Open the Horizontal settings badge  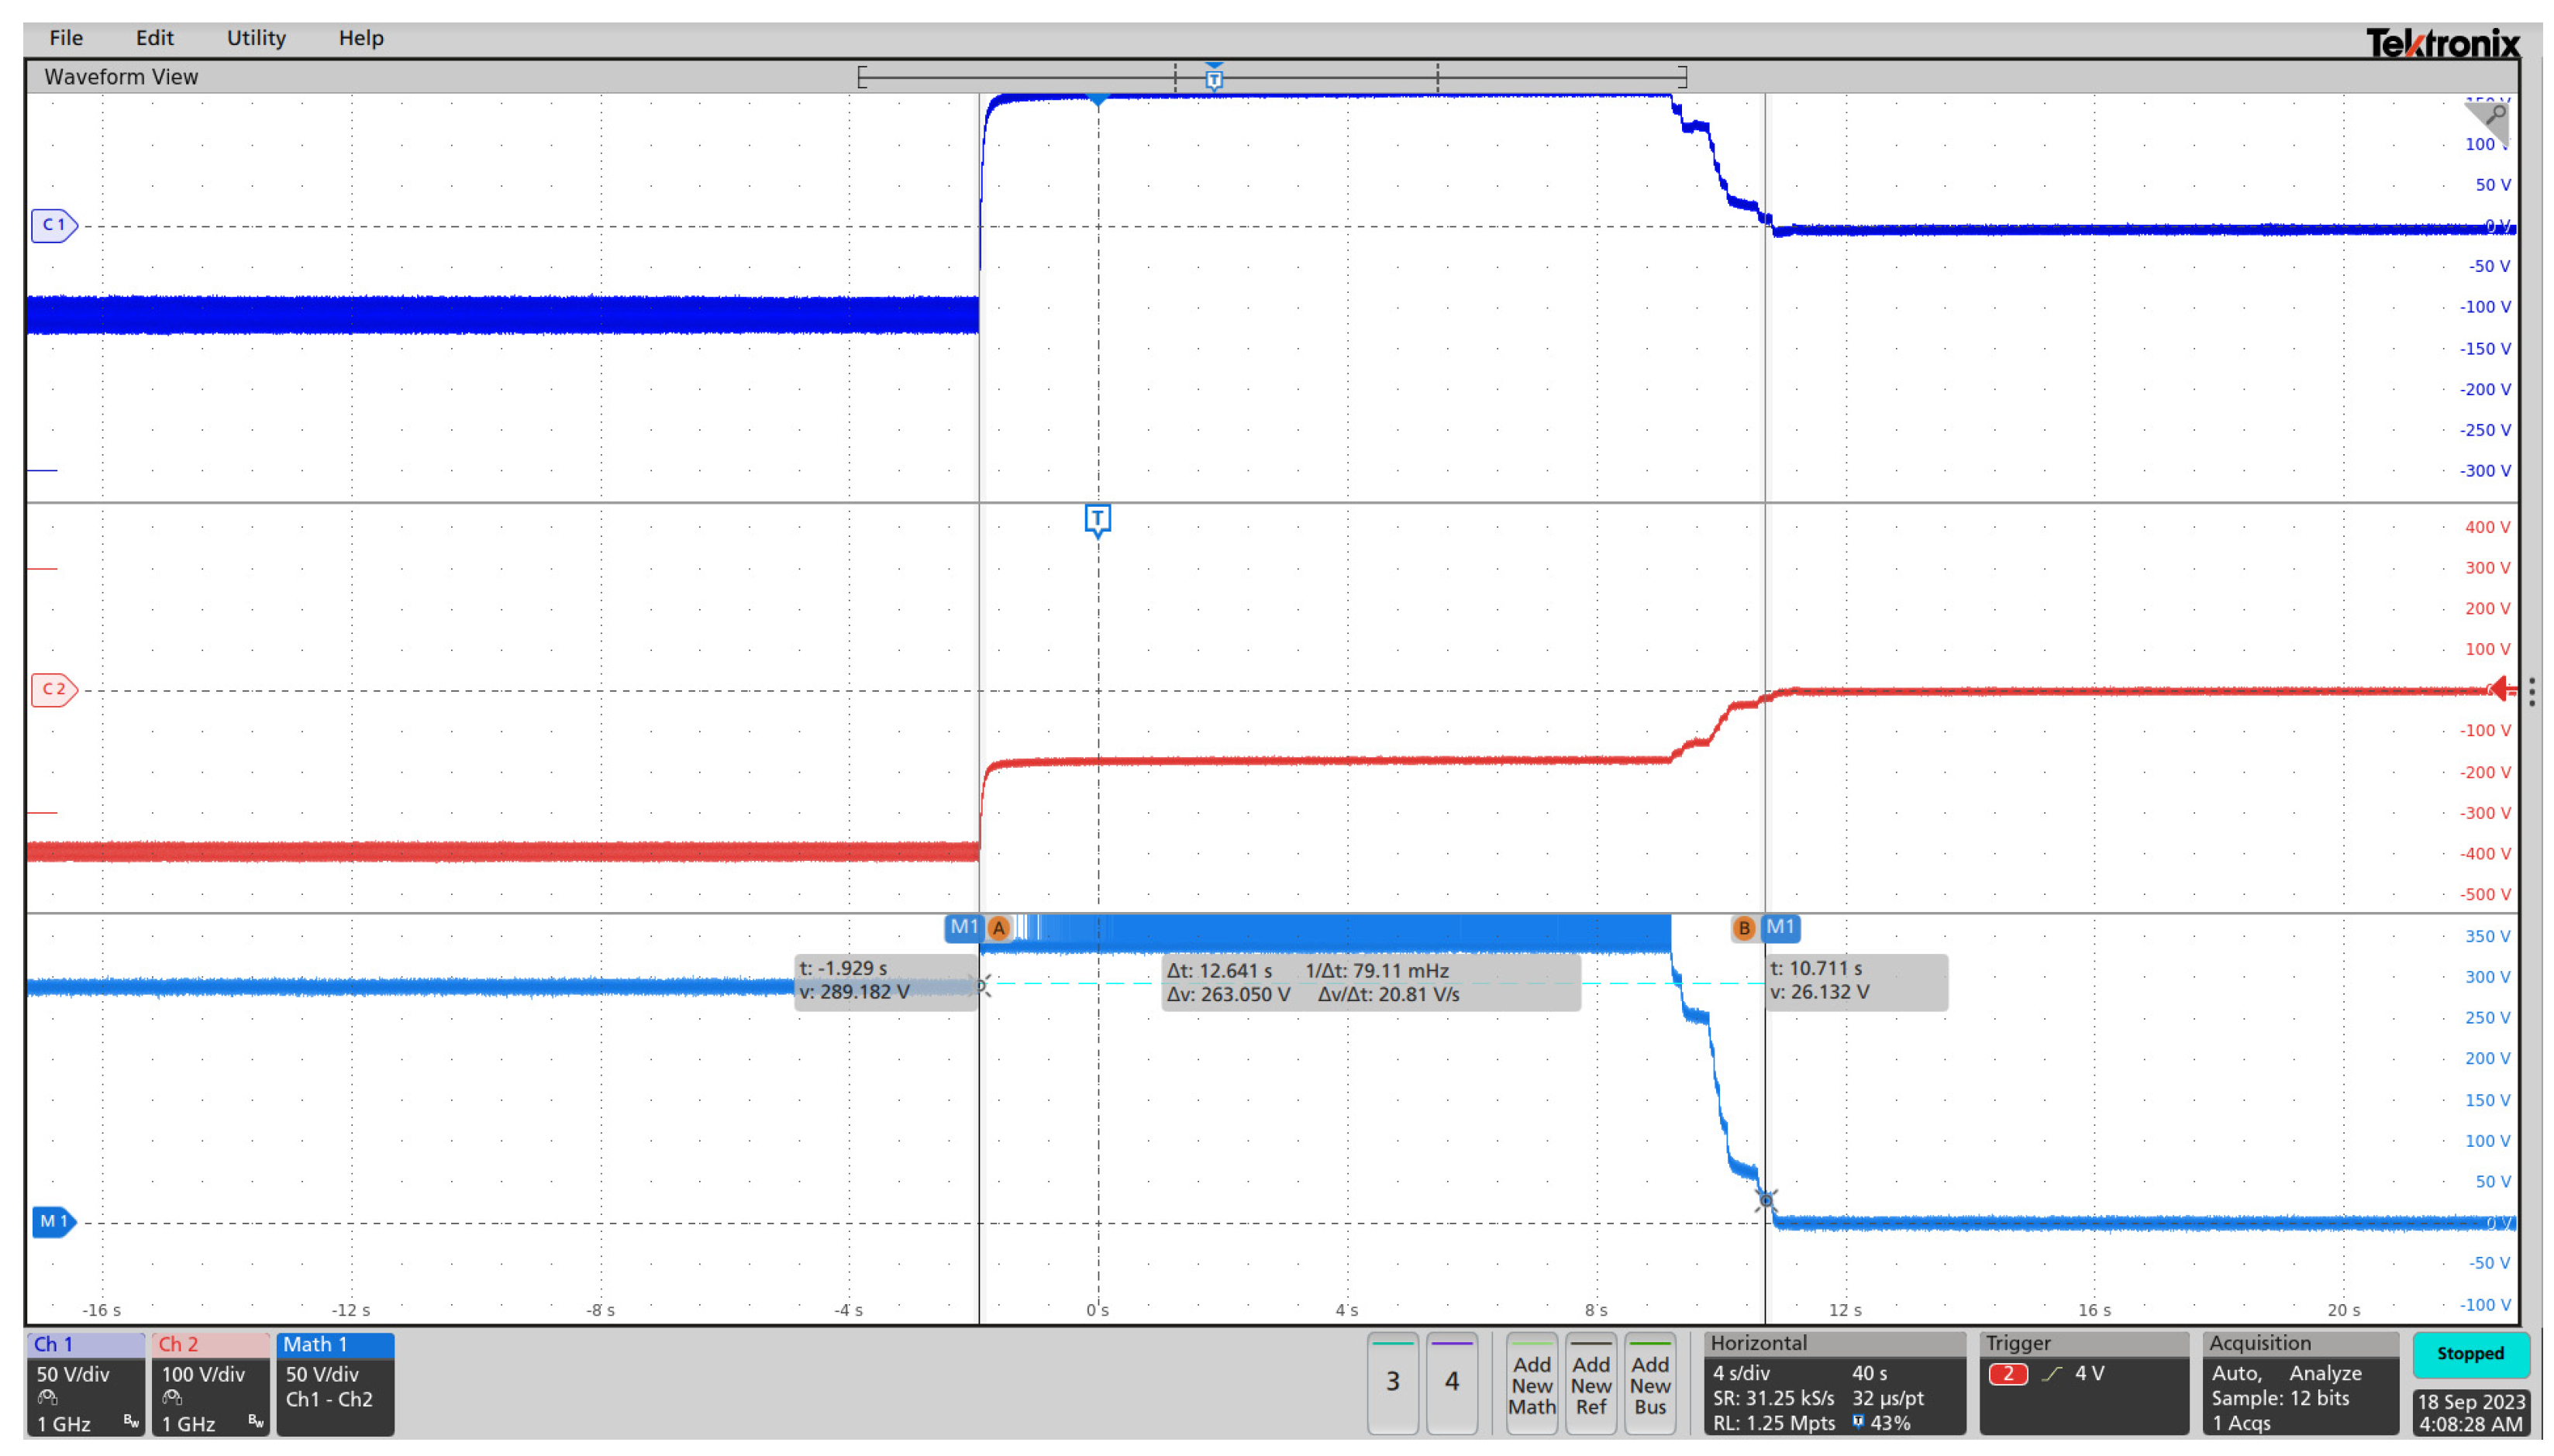click(1834, 1384)
